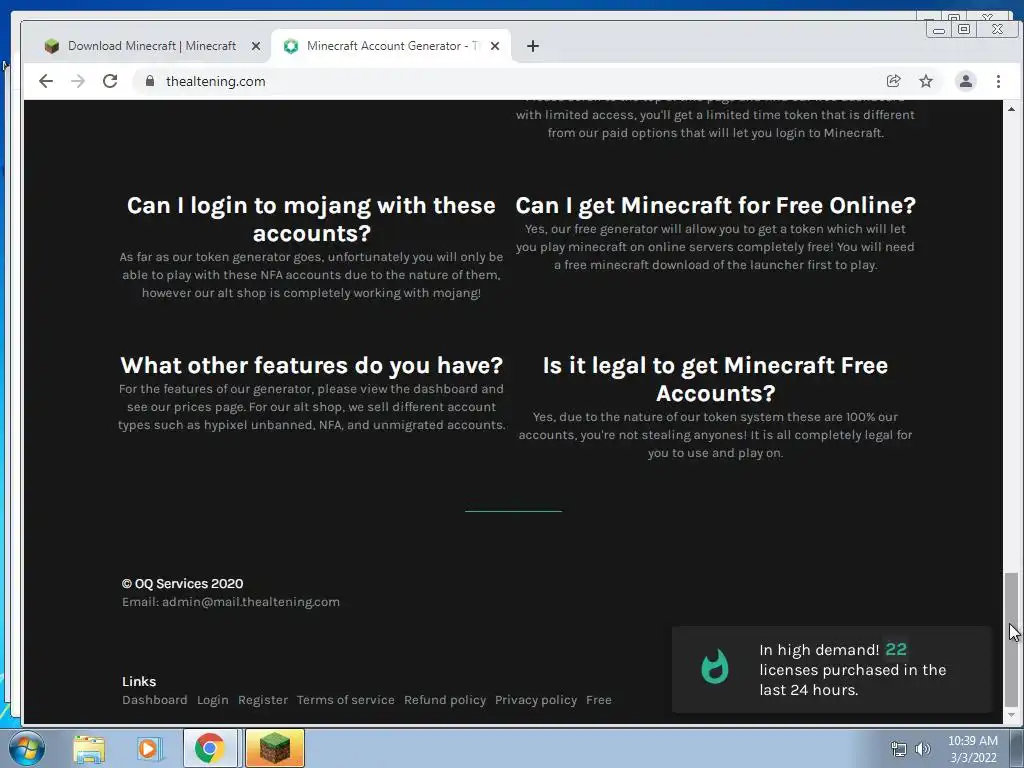This screenshot has width=1024, height=768.
Task: Open a new tab with the plus button
Action: pyautogui.click(x=533, y=46)
